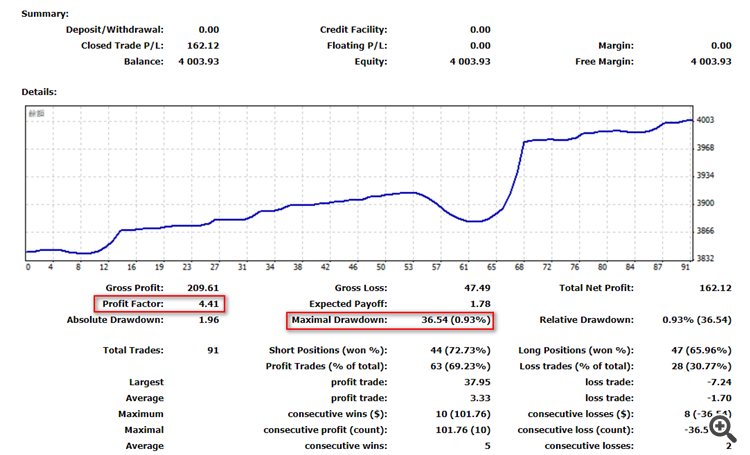Click the average loss trade value -1.70
Image resolution: width=750 pixels, height=455 pixels.
pyautogui.click(x=719, y=398)
